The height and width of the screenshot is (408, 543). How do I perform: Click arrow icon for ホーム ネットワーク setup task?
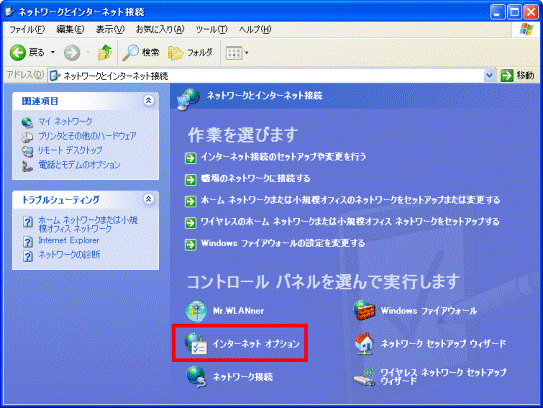190,201
